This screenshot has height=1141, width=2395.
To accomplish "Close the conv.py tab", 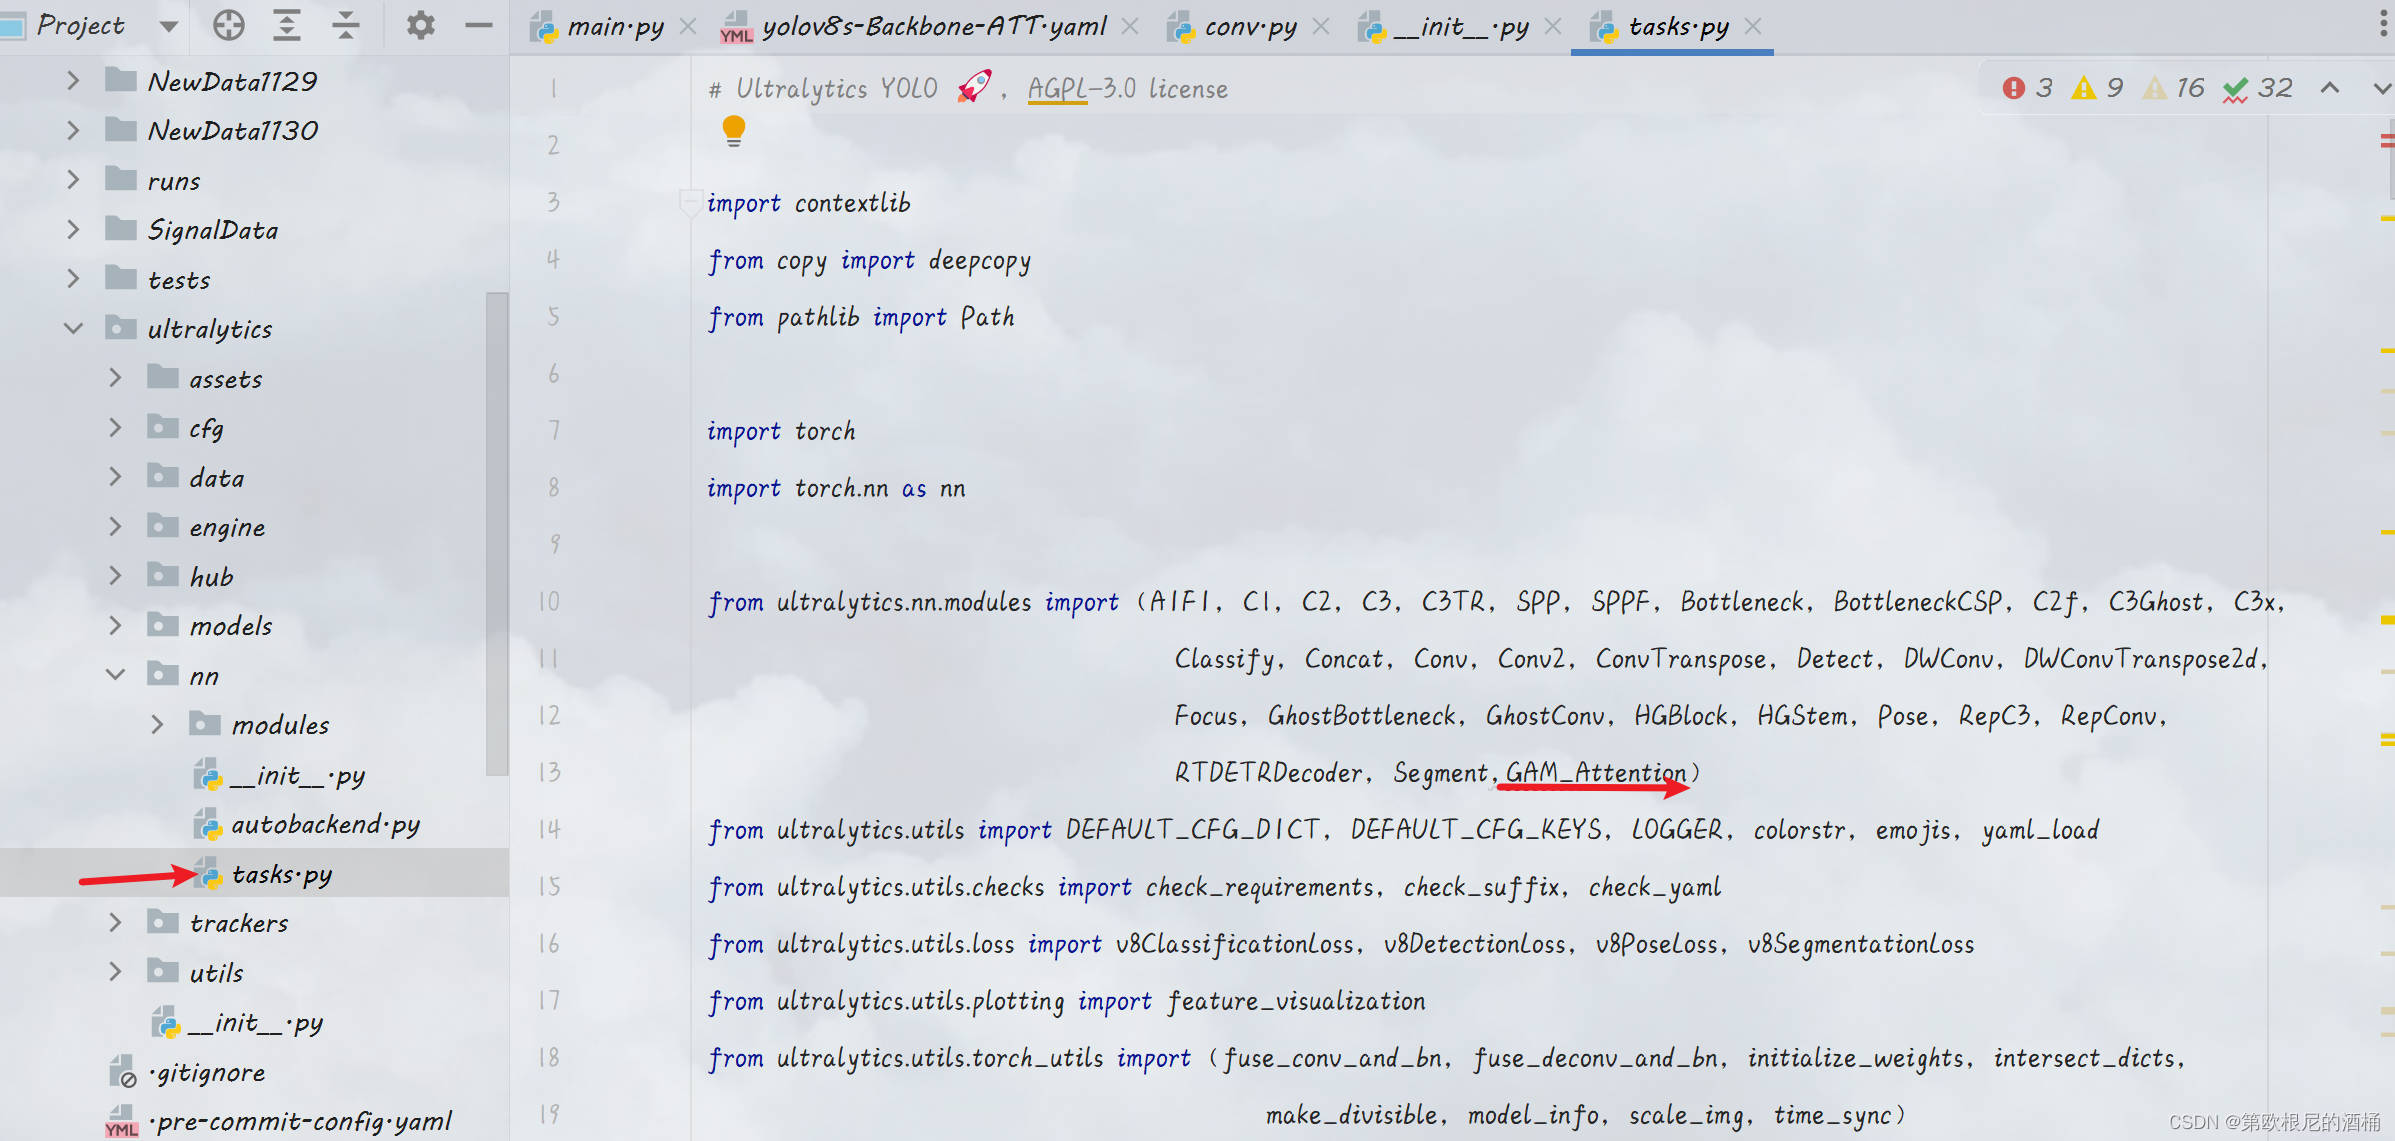I will tap(1321, 27).
